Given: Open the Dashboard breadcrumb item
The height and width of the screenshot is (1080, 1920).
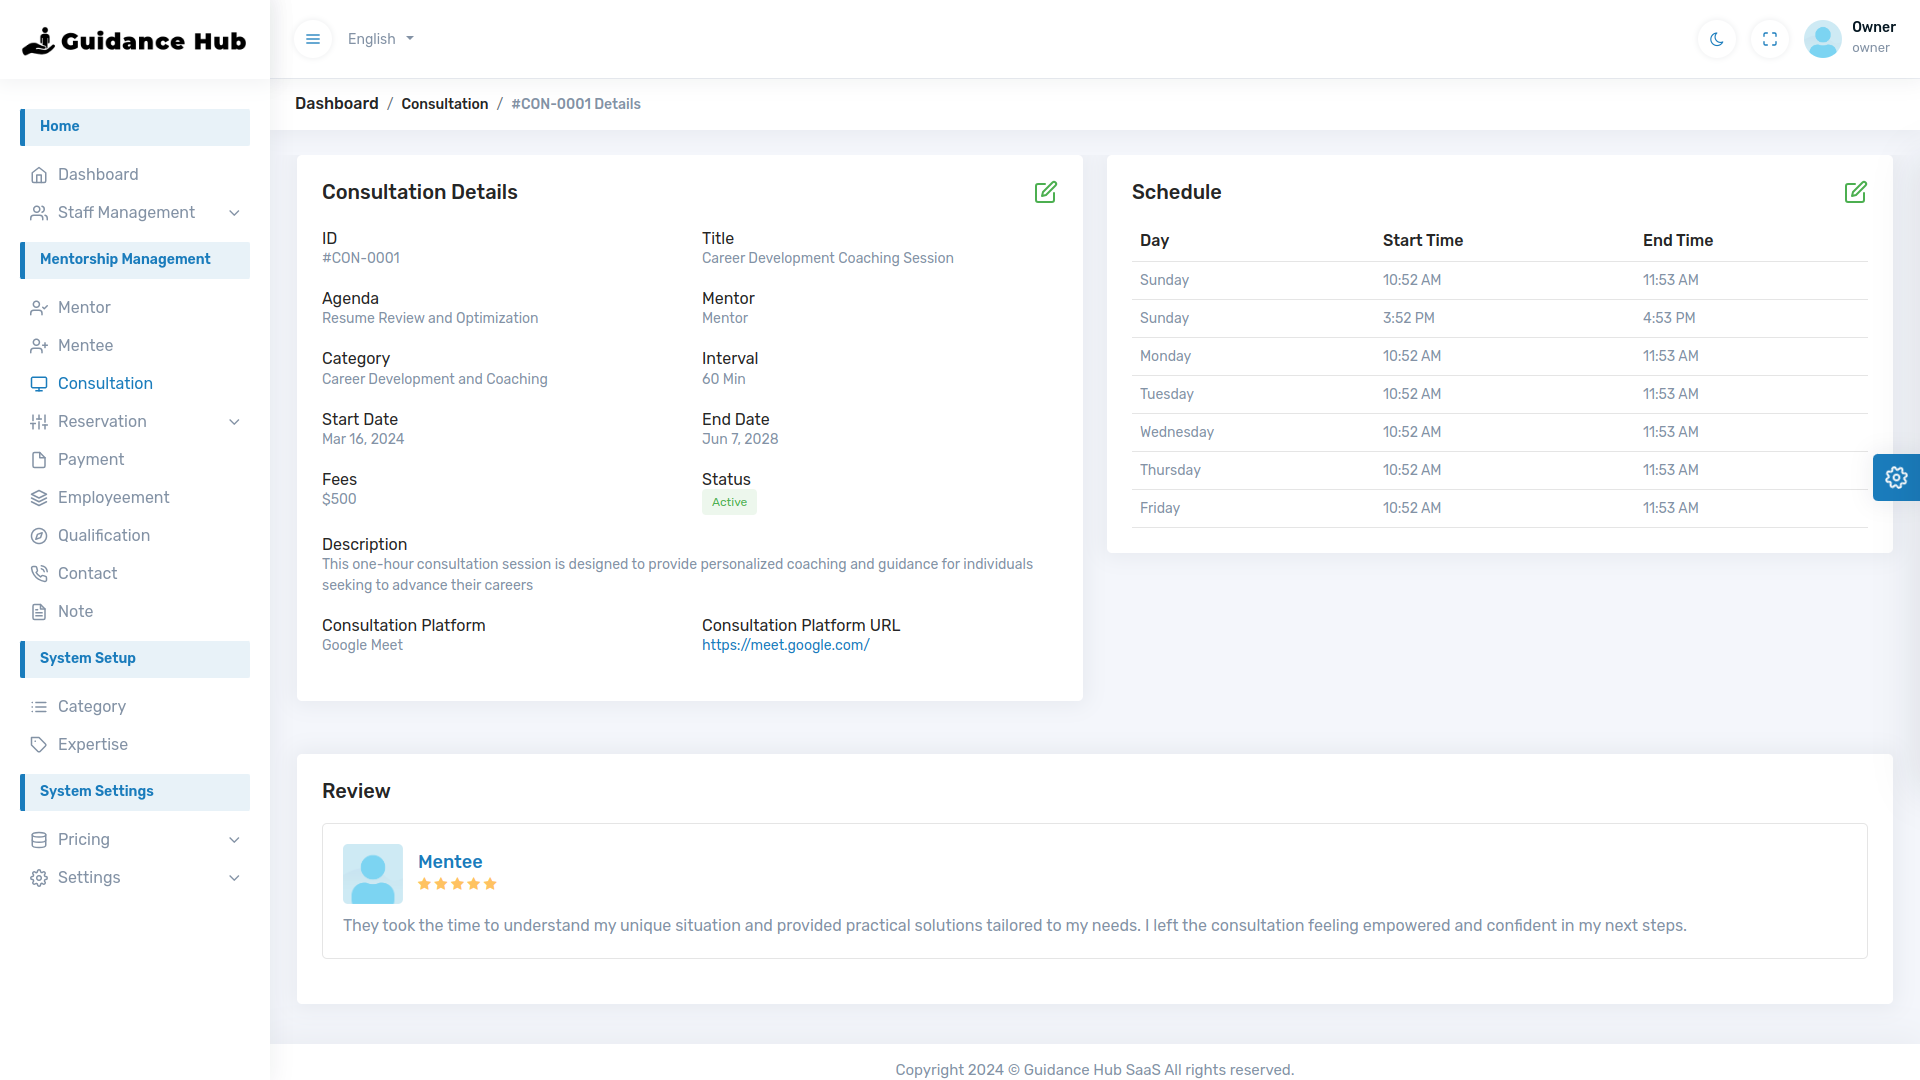Looking at the screenshot, I should (336, 103).
